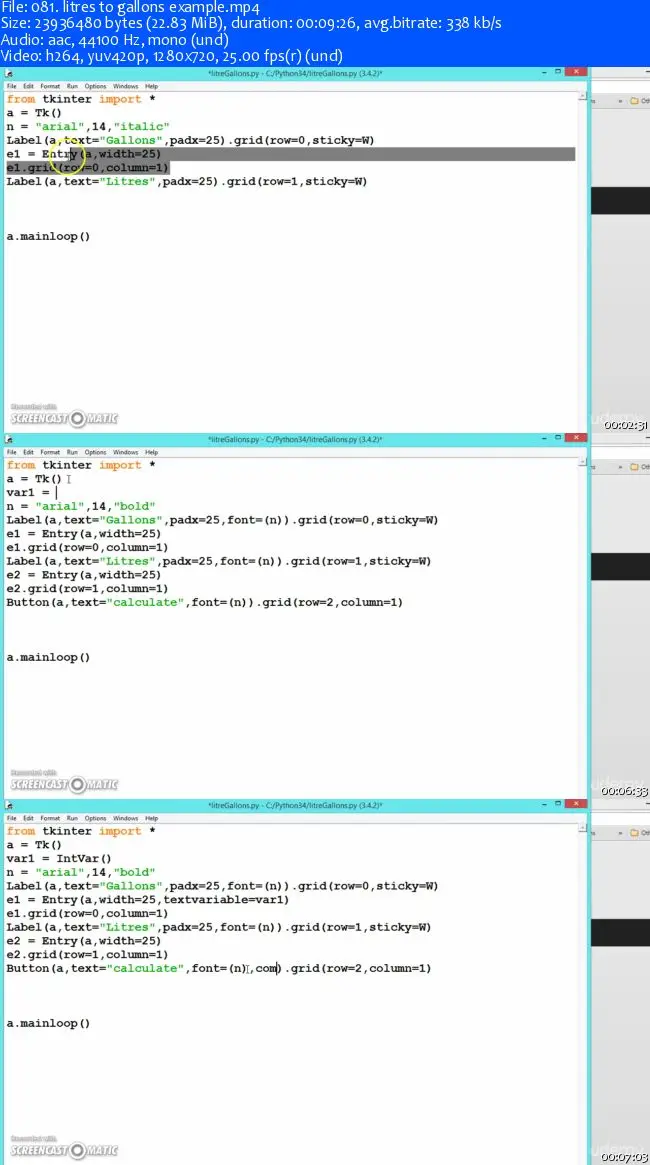The image size is (650, 1165).
Task: Open Options menu in the 00:07:03 frame window
Action: click(x=95, y=818)
